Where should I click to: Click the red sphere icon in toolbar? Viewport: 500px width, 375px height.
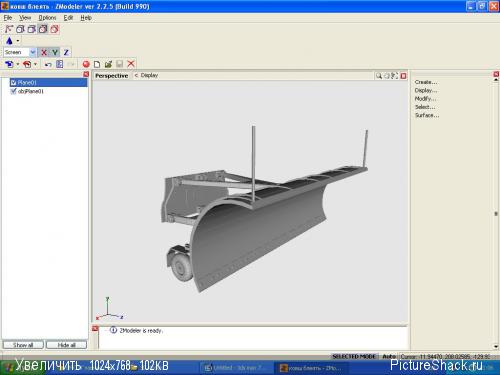click(86, 64)
